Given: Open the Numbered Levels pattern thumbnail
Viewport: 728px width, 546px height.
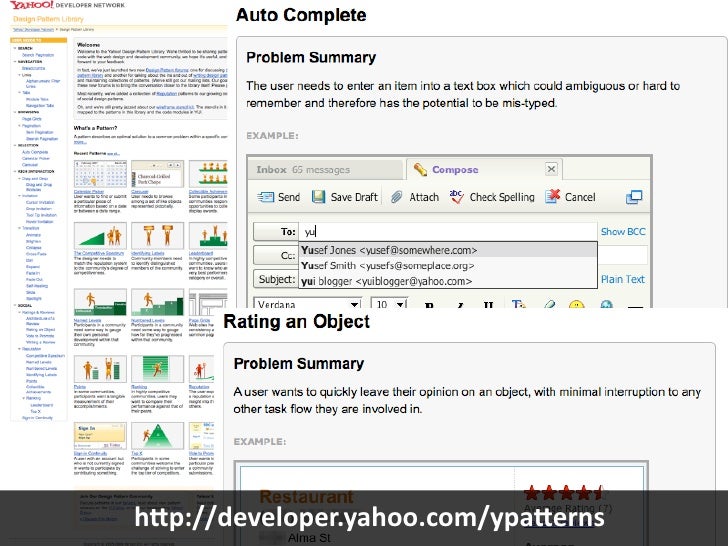Looking at the screenshot, I should click(157, 302).
